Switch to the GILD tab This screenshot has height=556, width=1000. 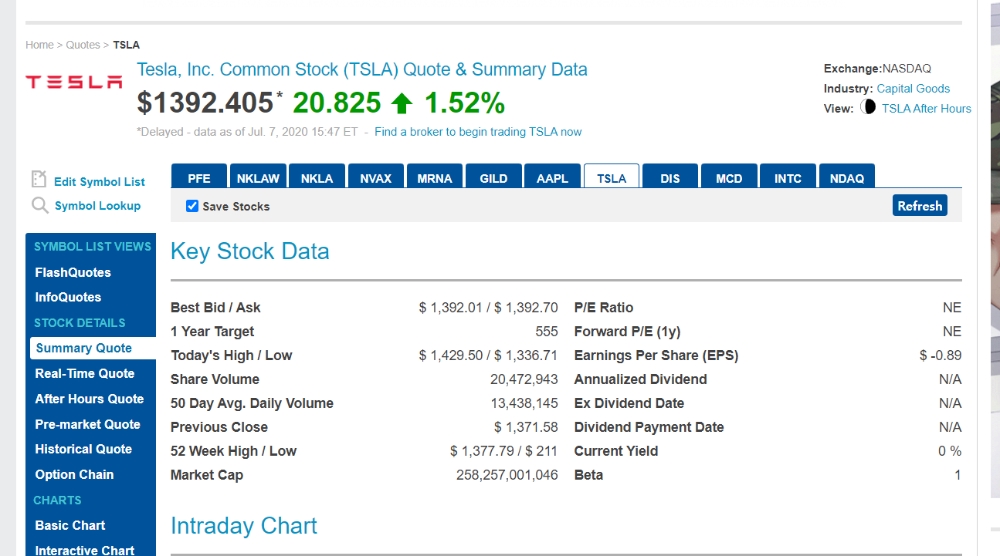click(x=494, y=176)
